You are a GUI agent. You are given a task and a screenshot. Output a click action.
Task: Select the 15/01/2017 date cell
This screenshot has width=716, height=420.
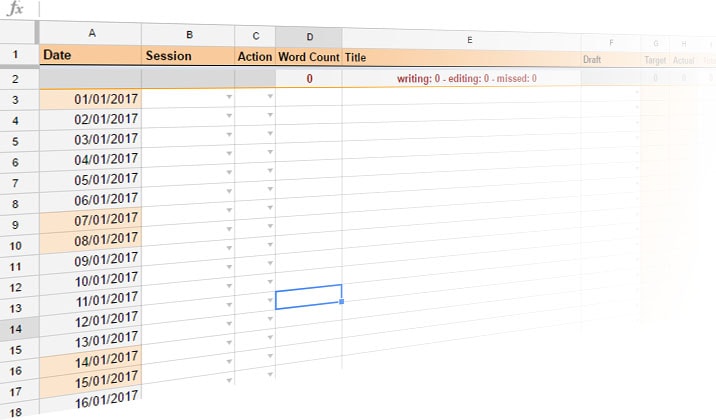pyautogui.click(x=91, y=381)
